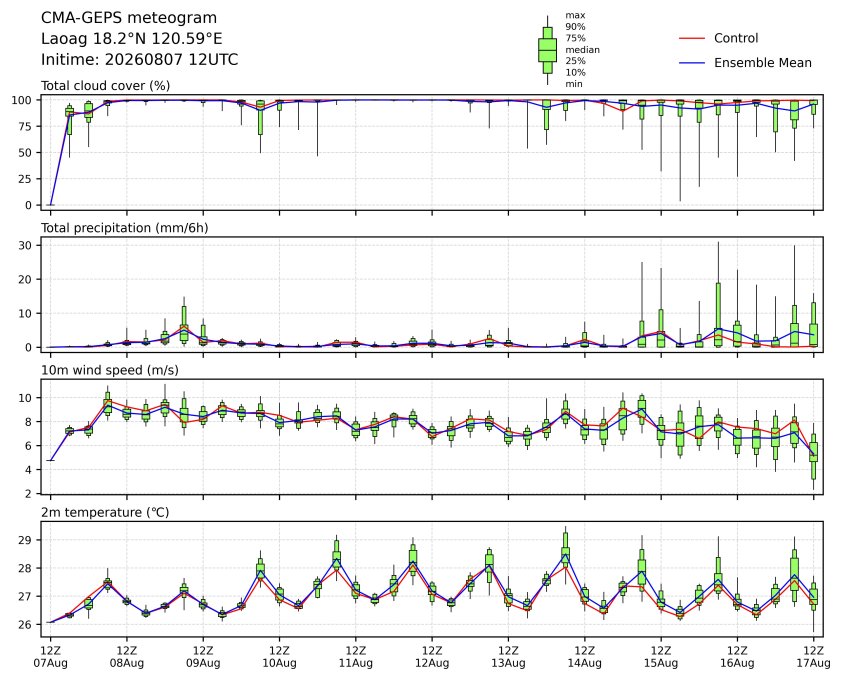
Task: Click the '09Aug' x-axis date label
Action: pos(203,663)
